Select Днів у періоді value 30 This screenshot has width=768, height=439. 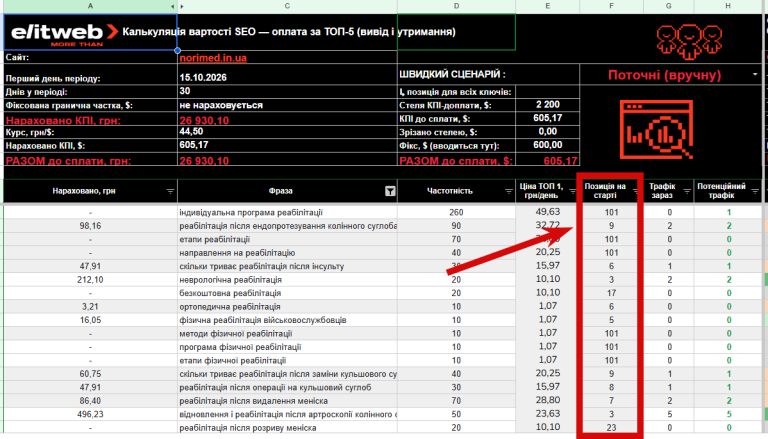coord(287,91)
